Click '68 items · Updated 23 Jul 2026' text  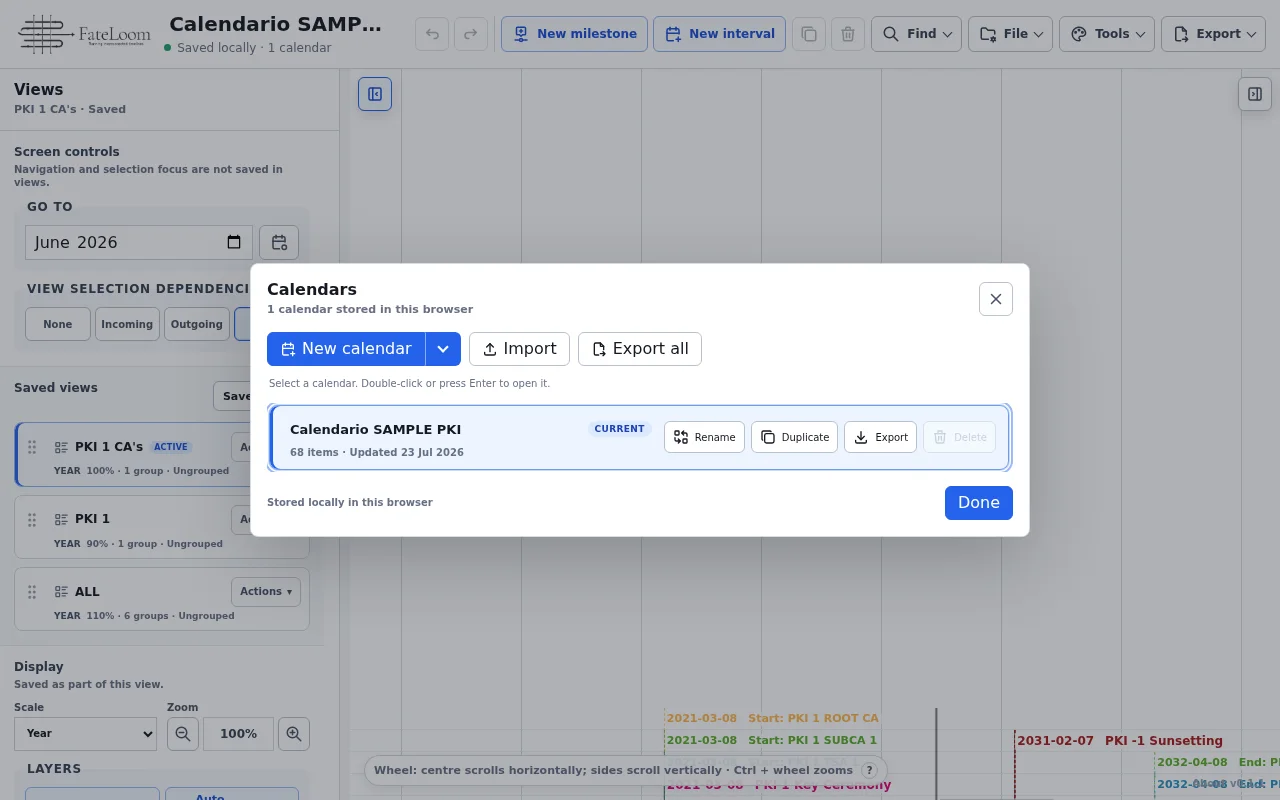coord(377,452)
